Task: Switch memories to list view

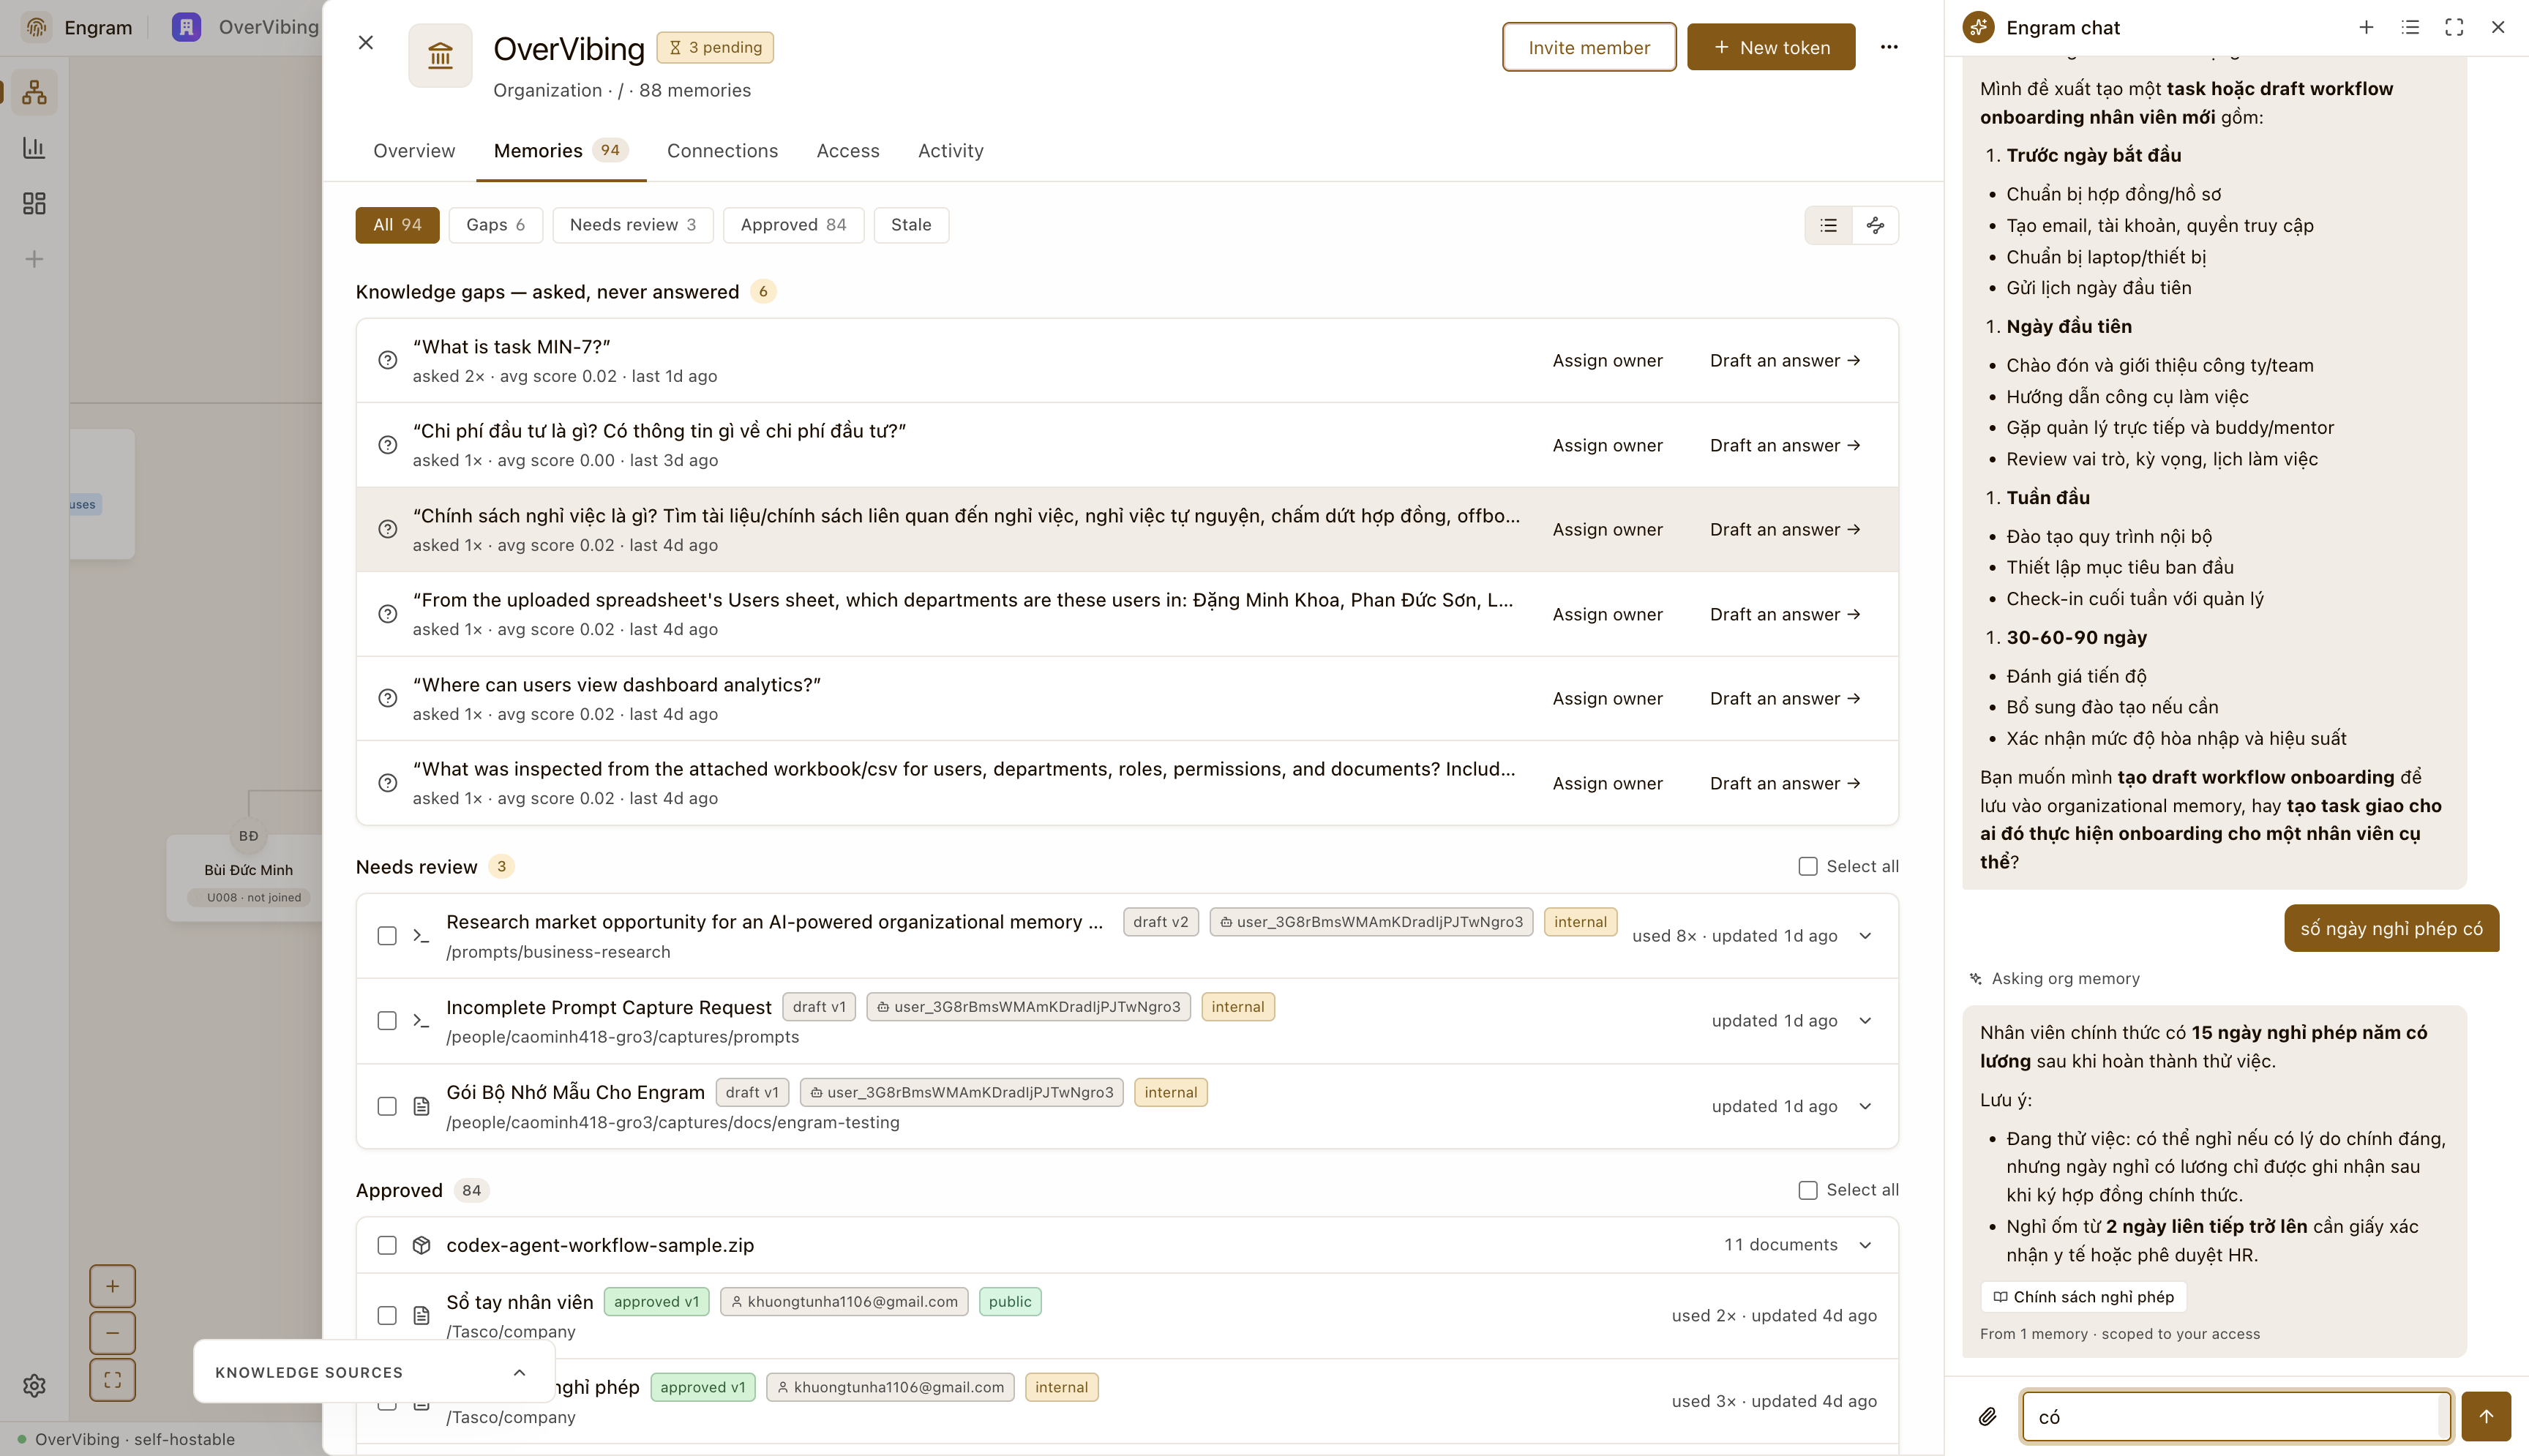Action: pos(1829,225)
